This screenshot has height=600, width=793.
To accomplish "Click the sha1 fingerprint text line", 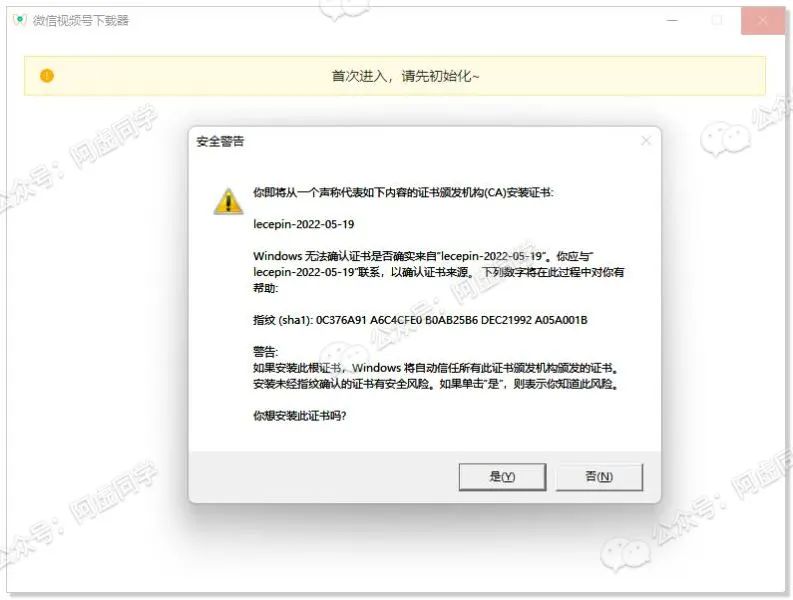I will 420,320.
